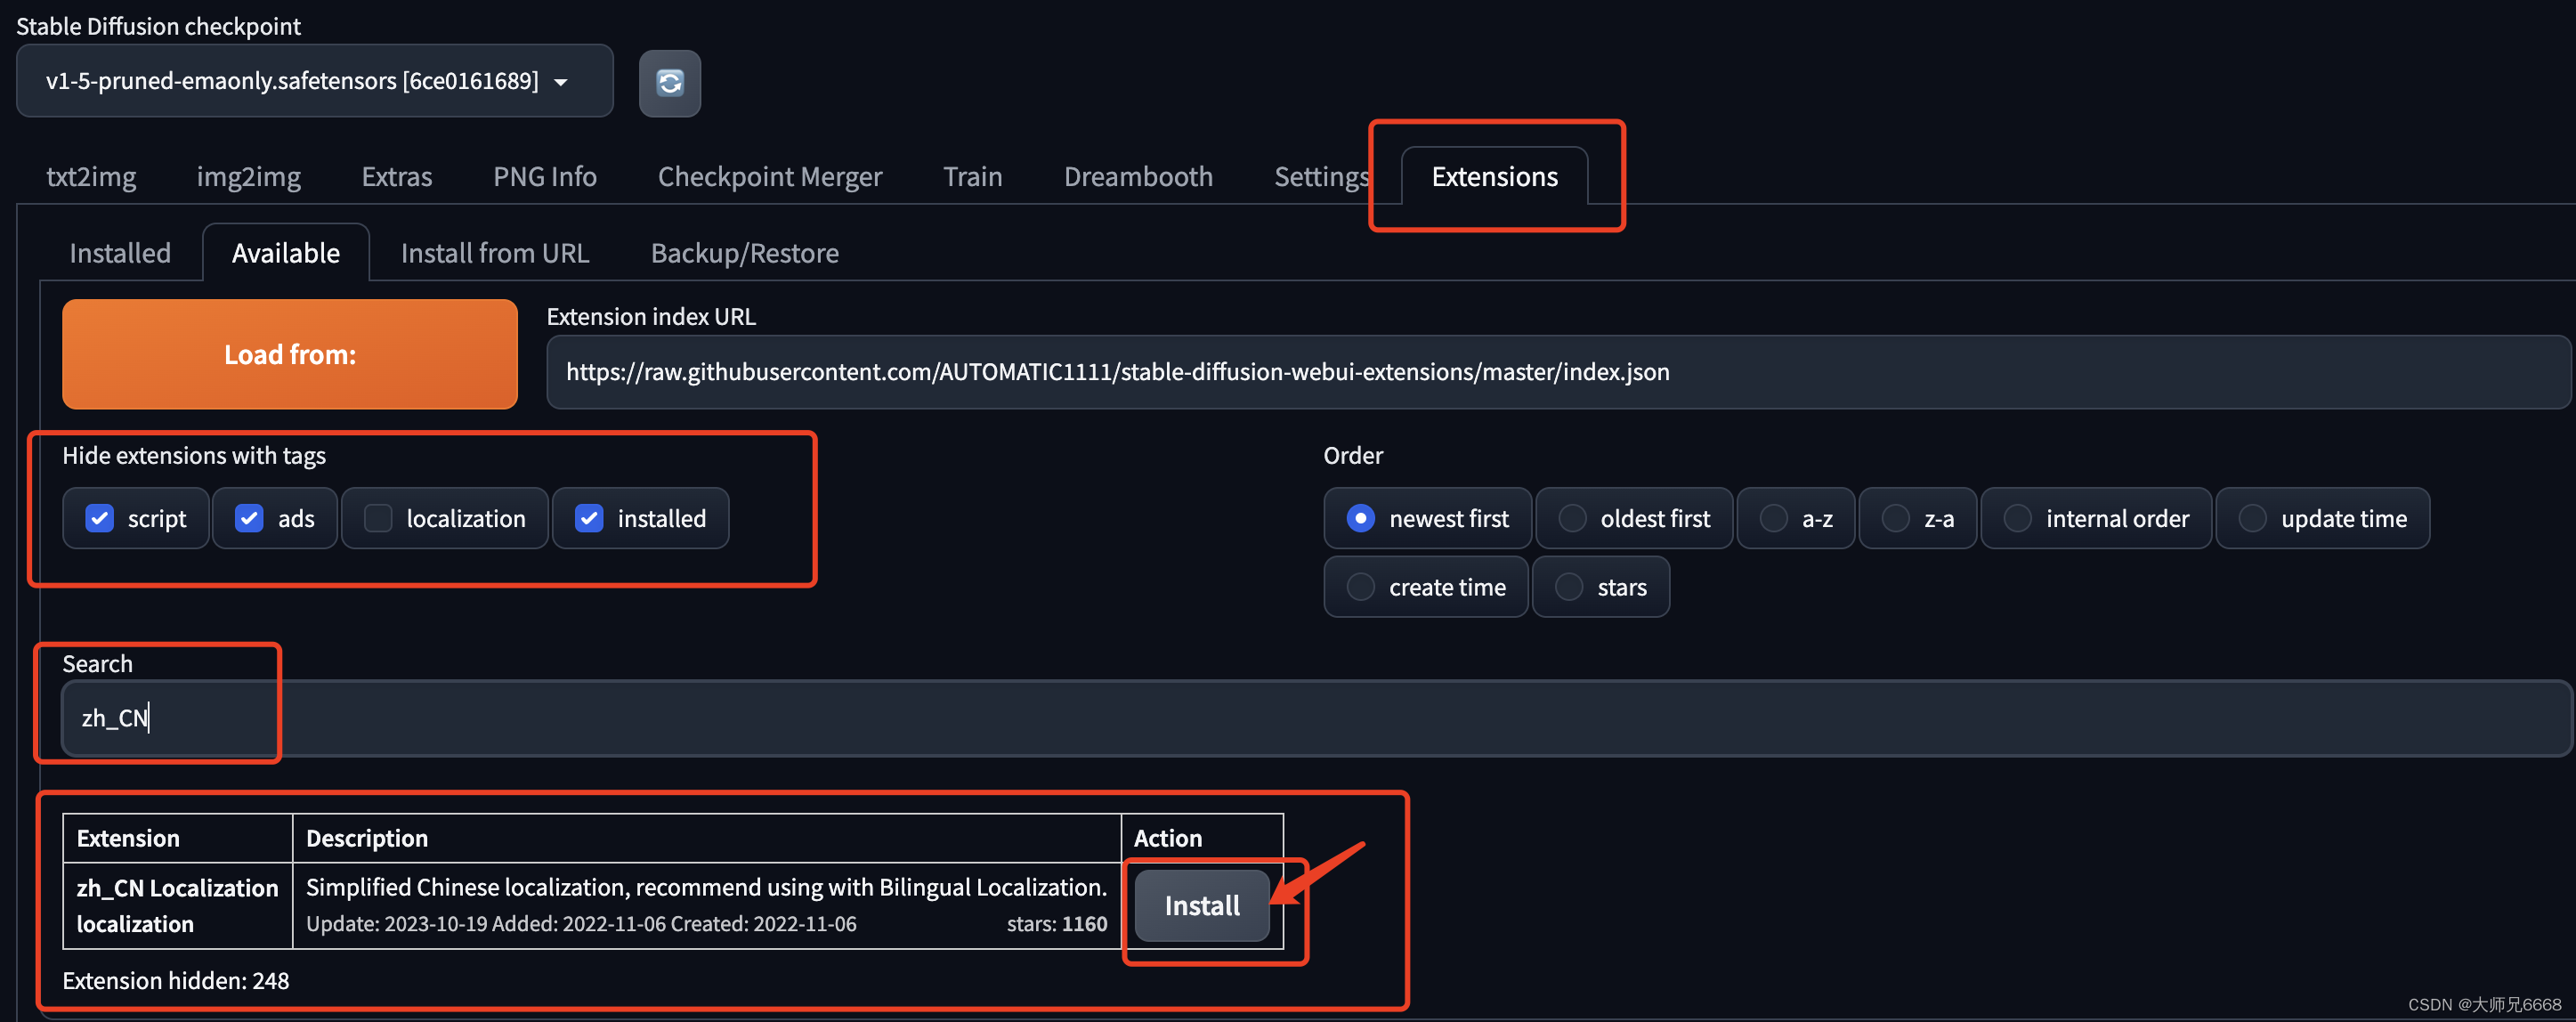Open the Train tab
Image resolution: width=2576 pixels, height=1022 pixels.
[x=972, y=177]
